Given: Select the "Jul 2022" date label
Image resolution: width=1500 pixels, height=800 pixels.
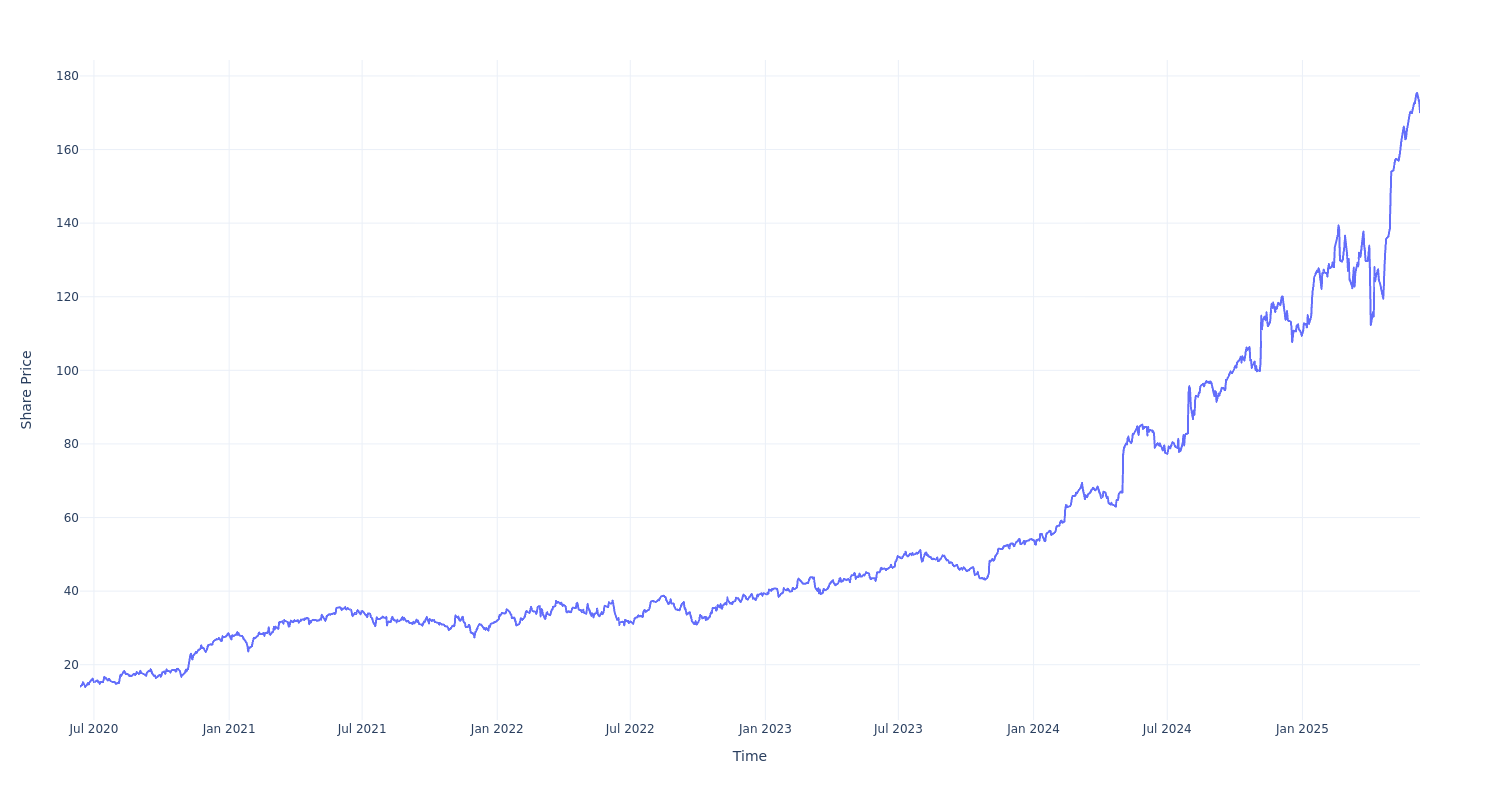Looking at the screenshot, I should click(x=630, y=729).
